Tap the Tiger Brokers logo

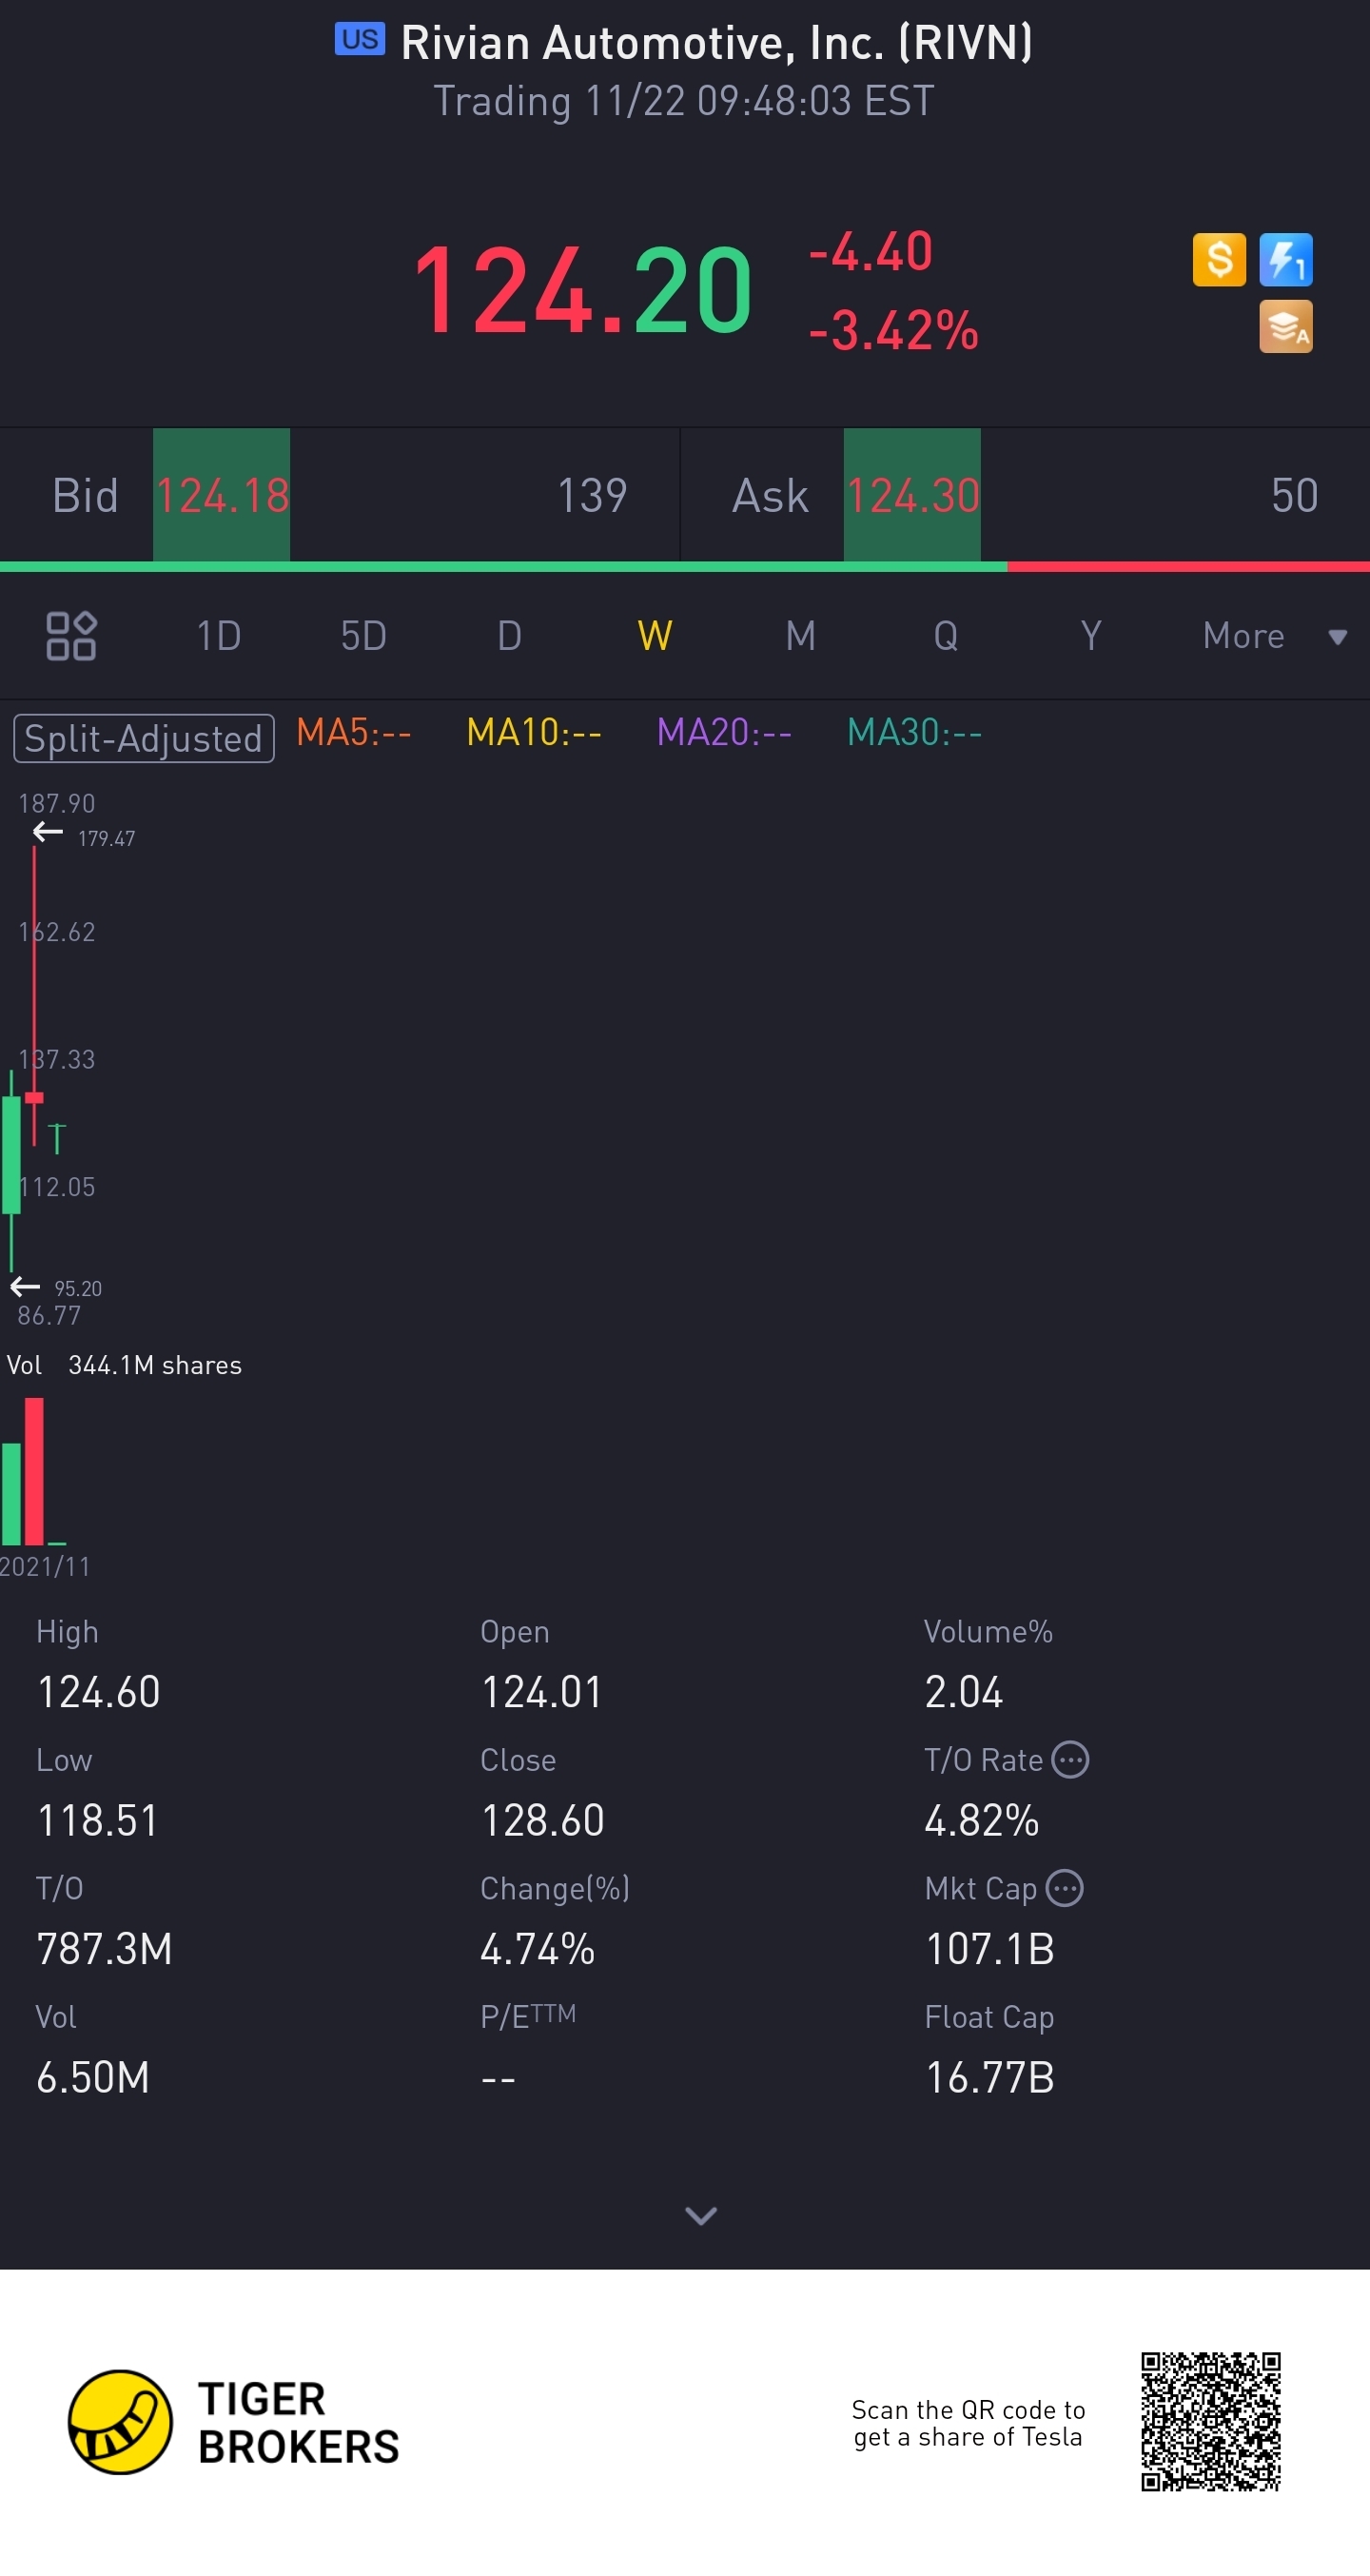coord(233,2422)
